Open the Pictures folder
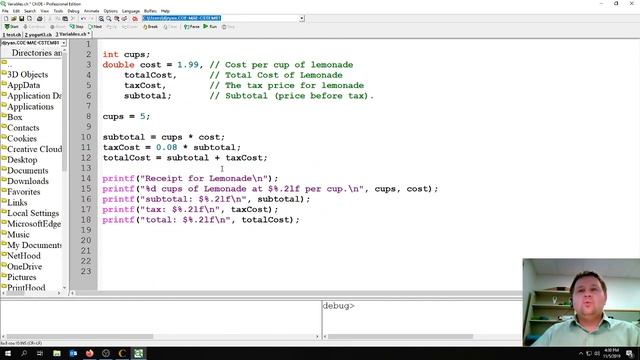This screenshot has height=360, width=640. pos(22,277)
